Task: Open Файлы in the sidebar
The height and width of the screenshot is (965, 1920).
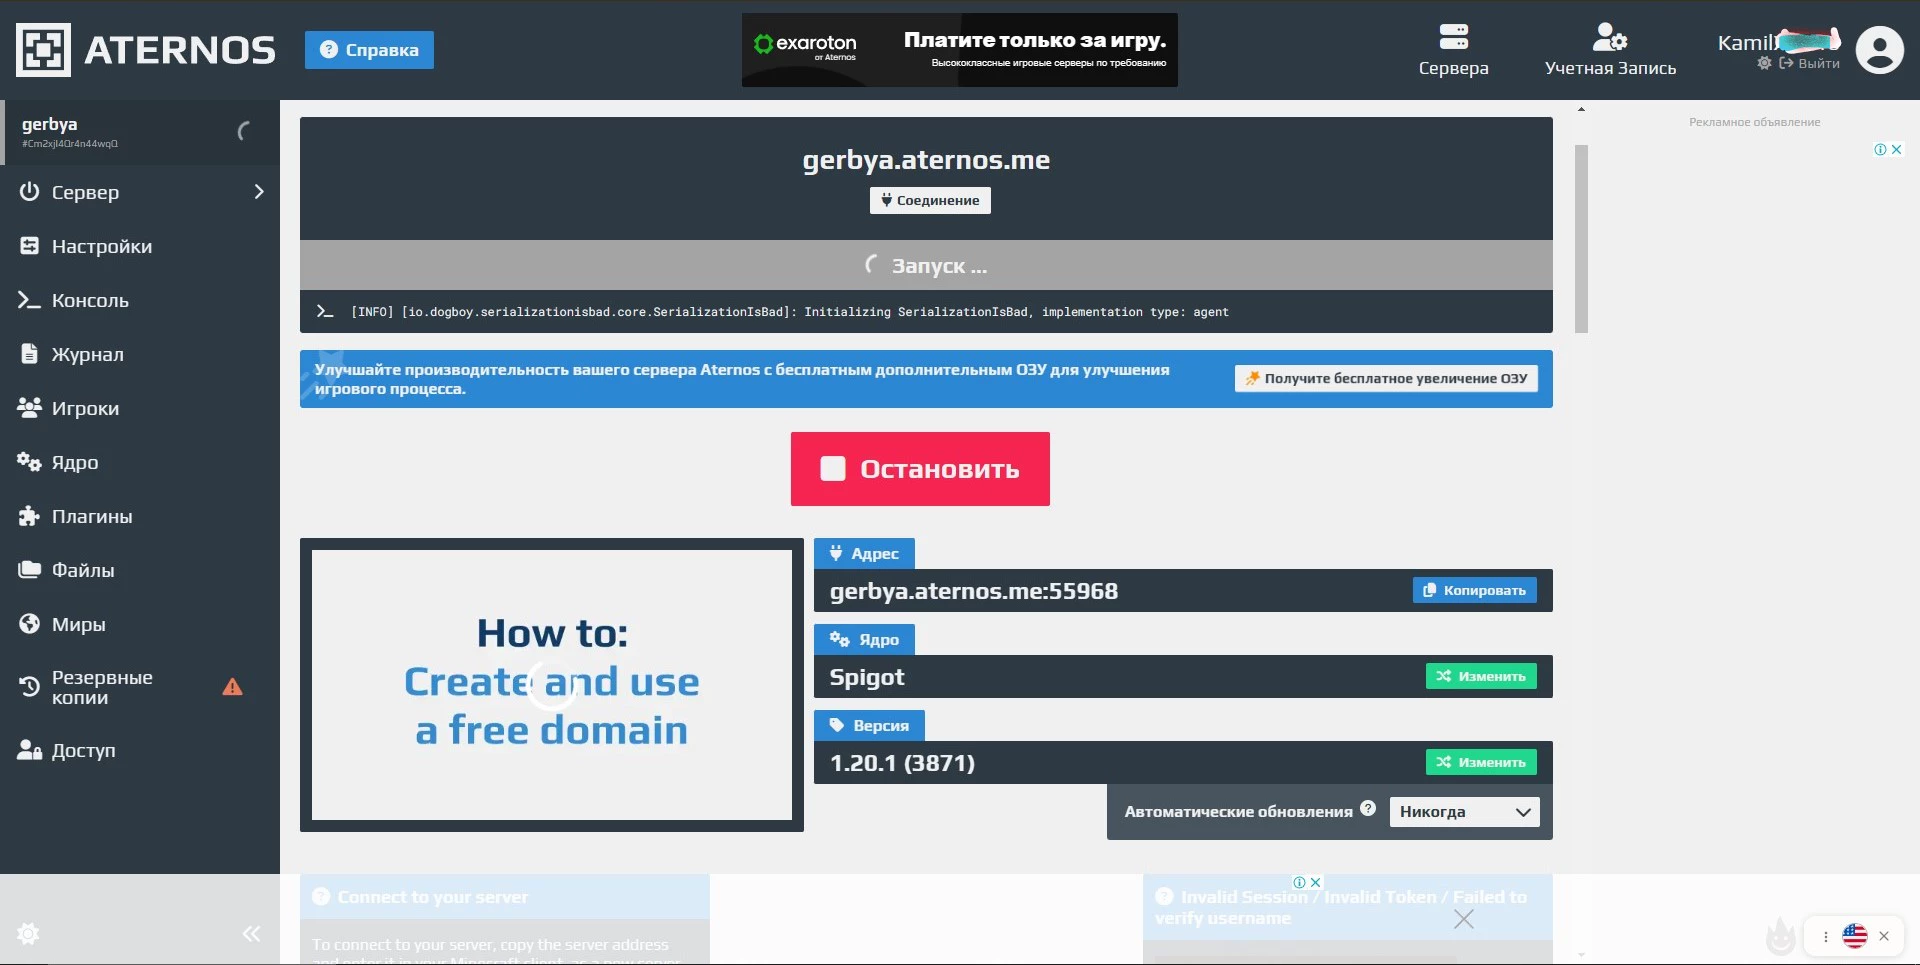Action: 140,570
